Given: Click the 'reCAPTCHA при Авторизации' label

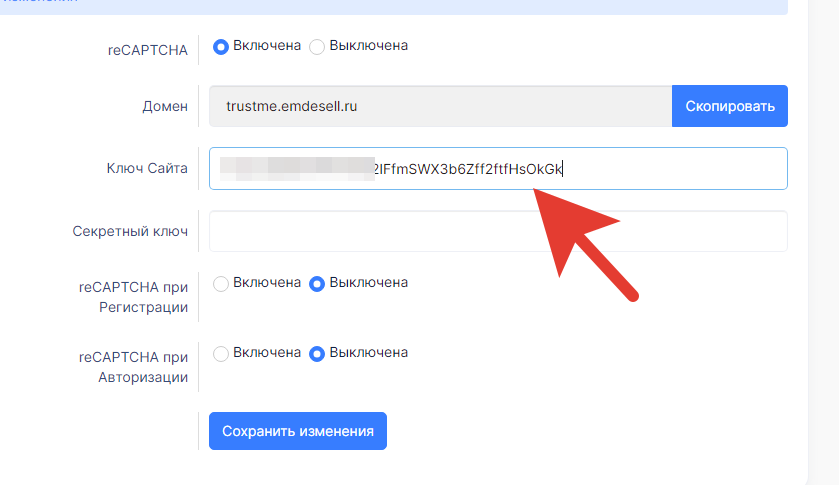Looking at the screenshot, I should point(133,366).
